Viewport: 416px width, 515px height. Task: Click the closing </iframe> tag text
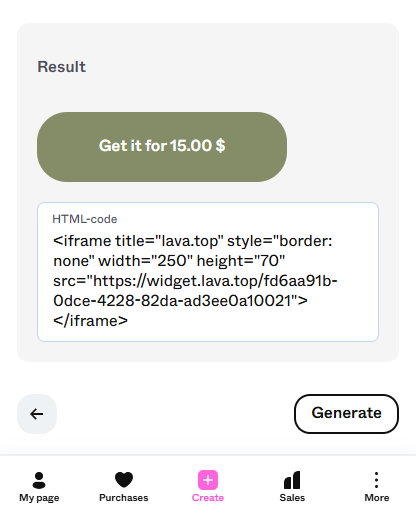coord(90,321)
